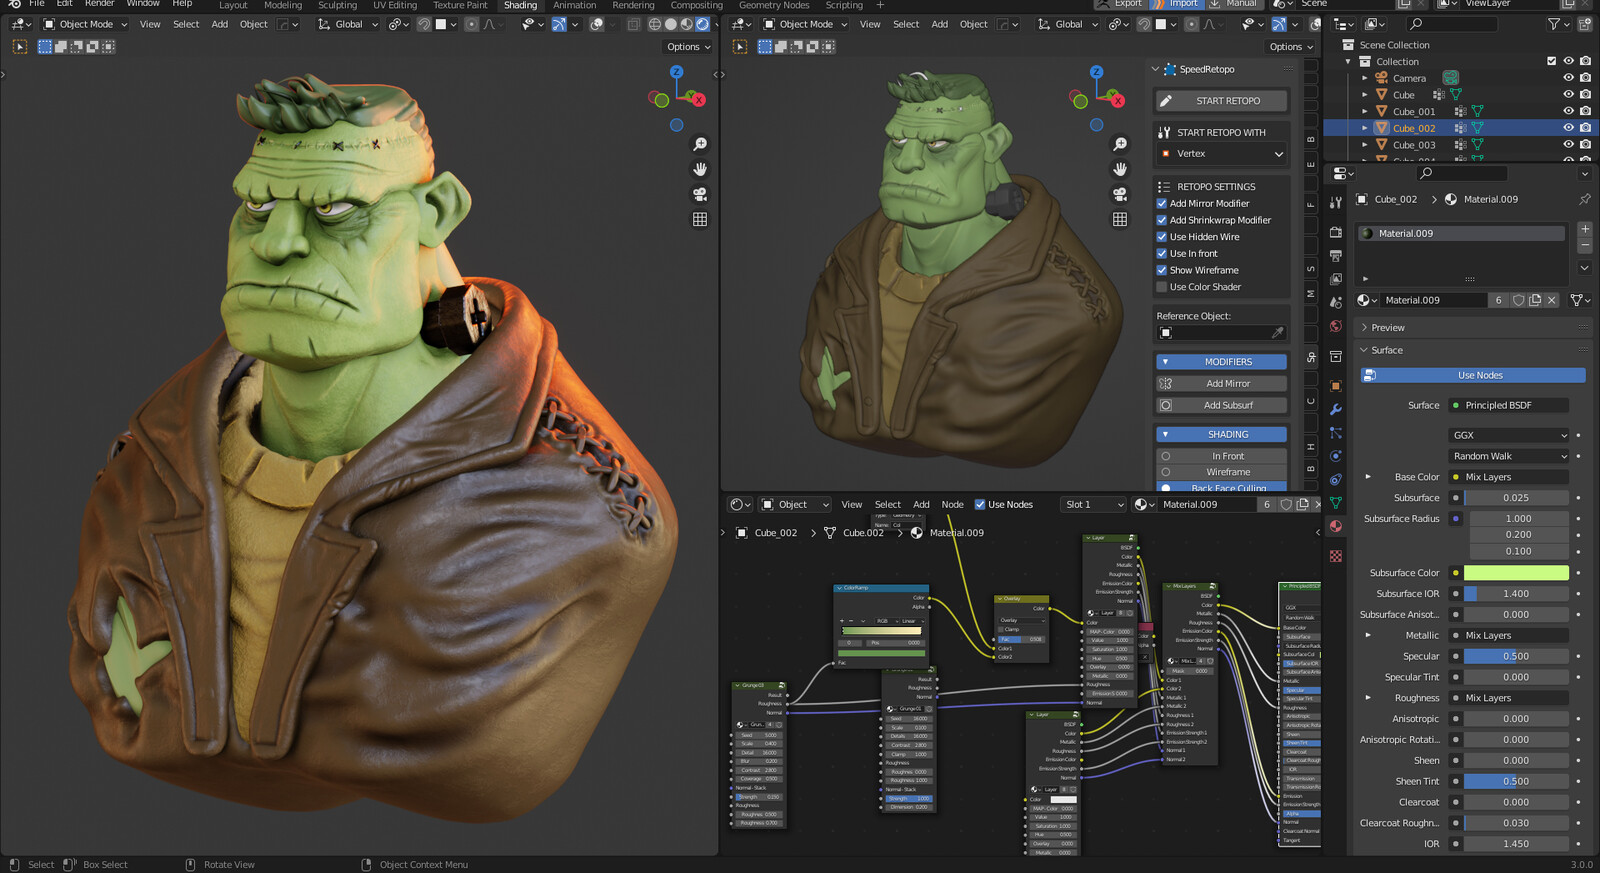Open the Output properties tab
The height and width of the screenshot is (873, 1600).
point(1336,256)
